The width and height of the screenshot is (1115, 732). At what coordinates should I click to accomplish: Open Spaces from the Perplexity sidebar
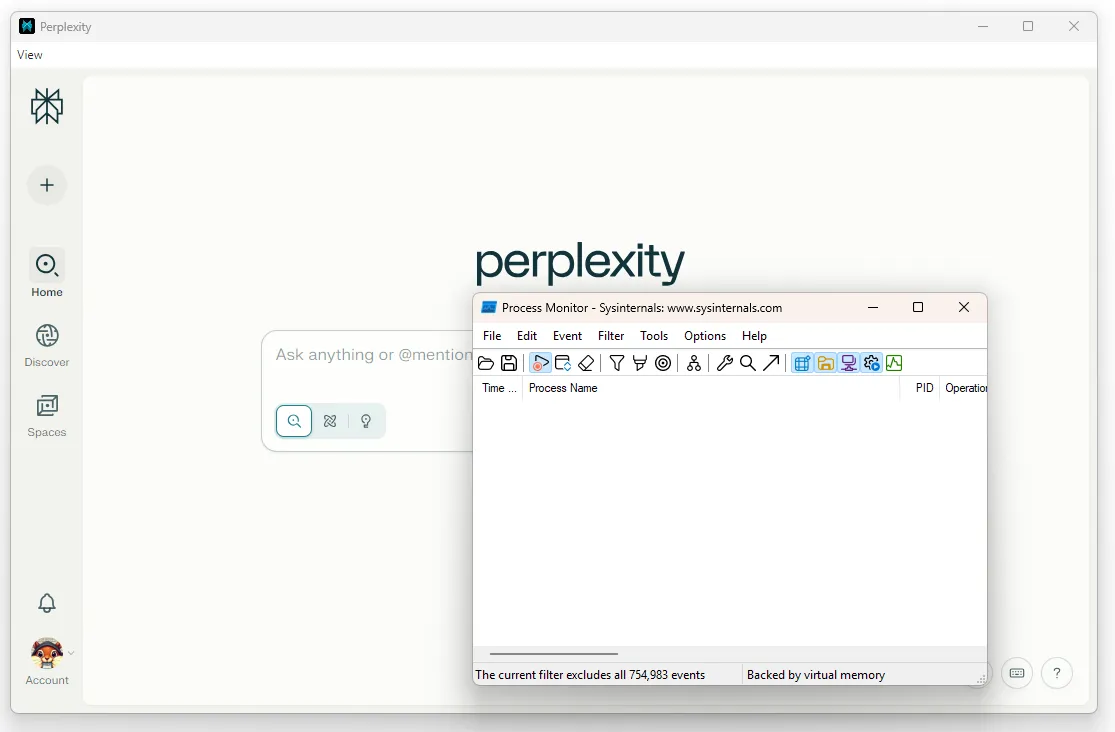pyautogui.click(x=46, y=415)
